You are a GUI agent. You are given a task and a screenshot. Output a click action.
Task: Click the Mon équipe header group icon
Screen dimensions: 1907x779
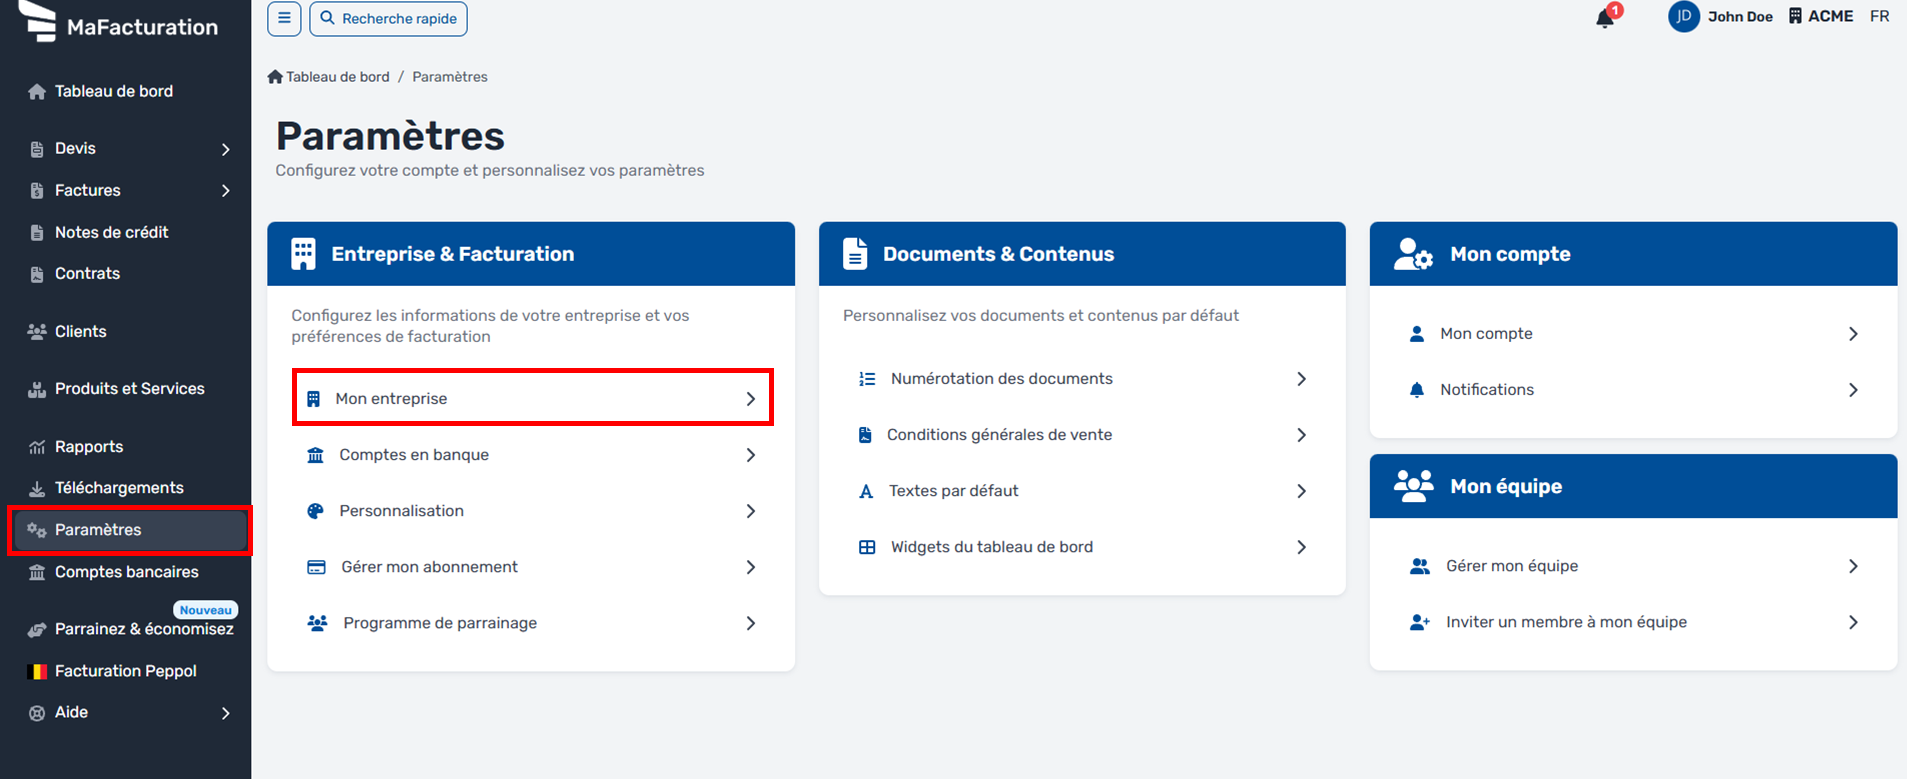point(1414,486)
